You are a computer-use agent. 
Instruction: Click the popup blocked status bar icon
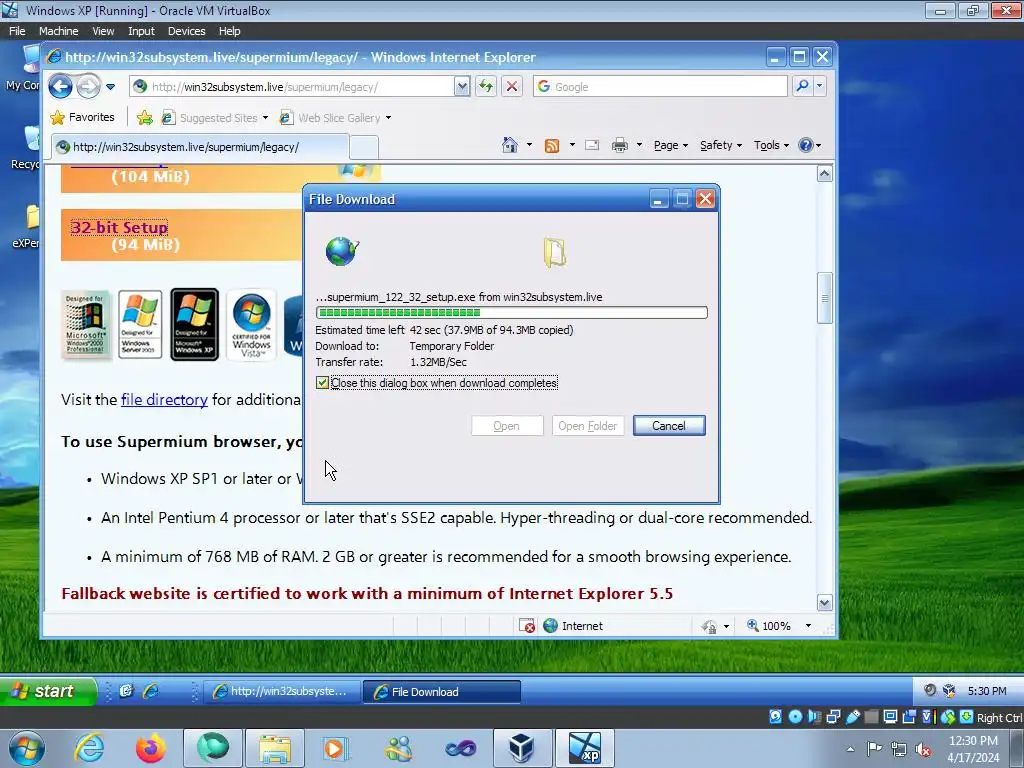pyautogui.click(x=527, y=626)
